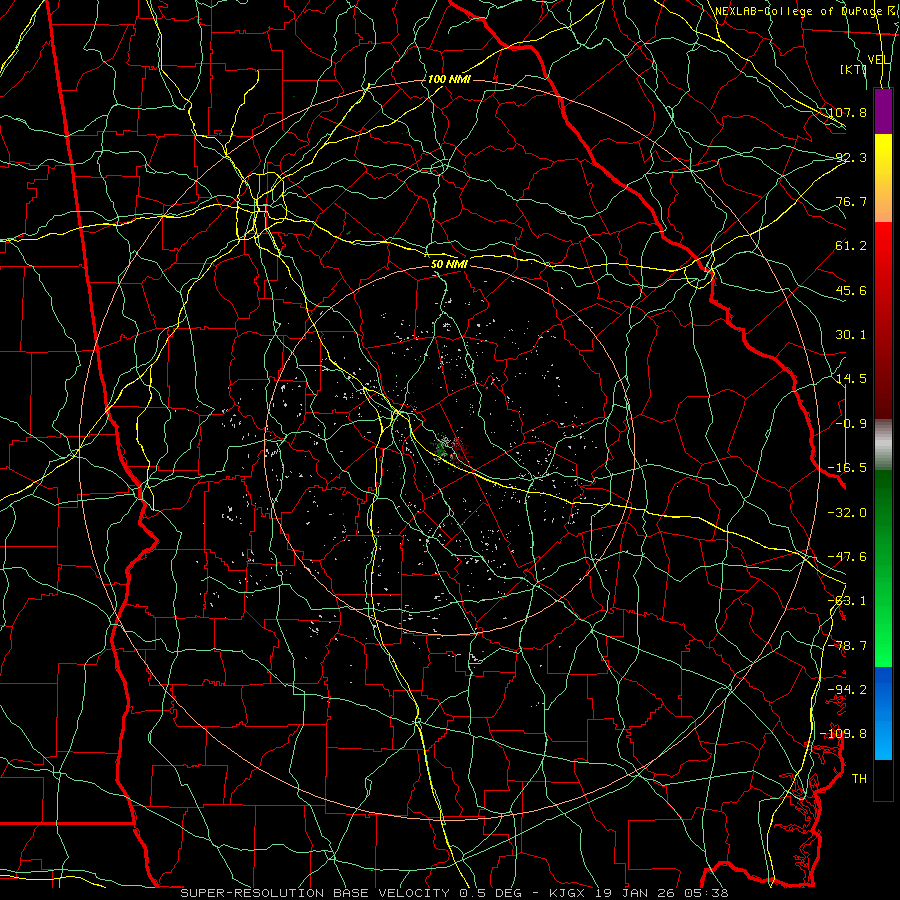Click the "NEXLAB-College of DuPage" header text

(x=798, y=11)
